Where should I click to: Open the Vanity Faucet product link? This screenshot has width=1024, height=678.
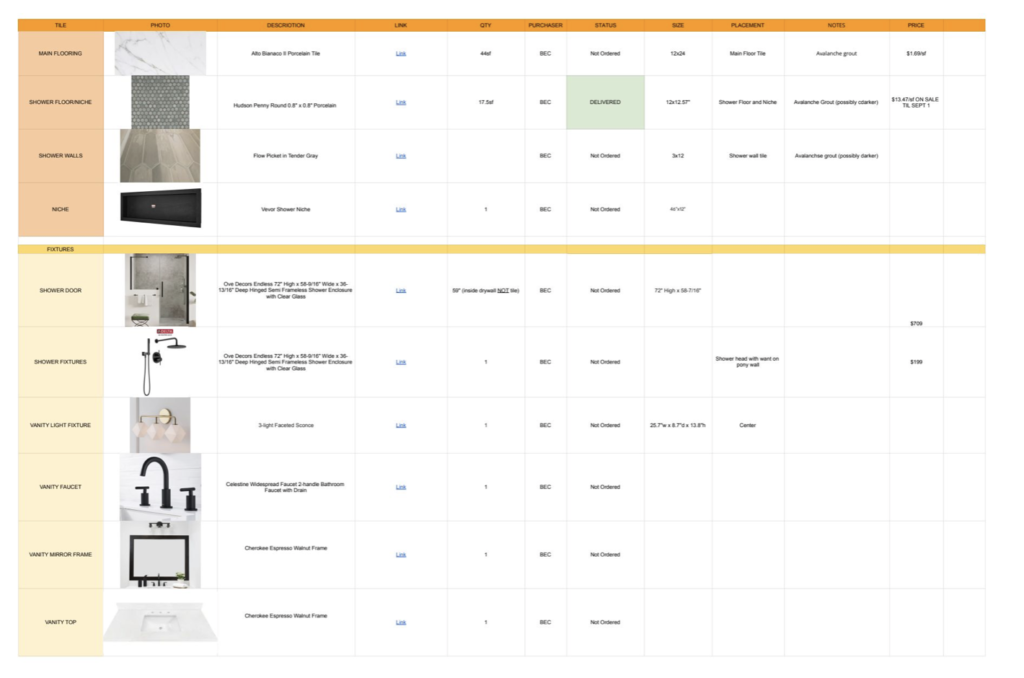point(401,487)
